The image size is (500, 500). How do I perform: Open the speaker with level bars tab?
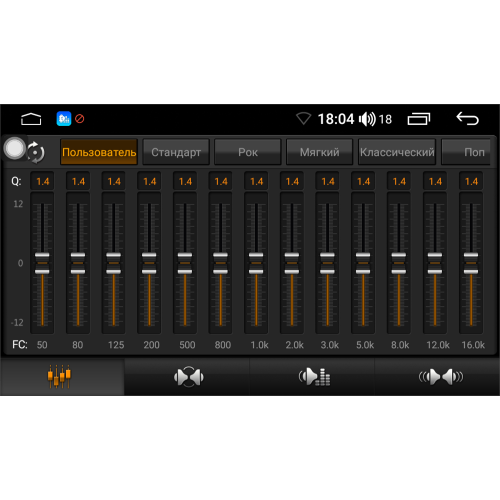313,377
